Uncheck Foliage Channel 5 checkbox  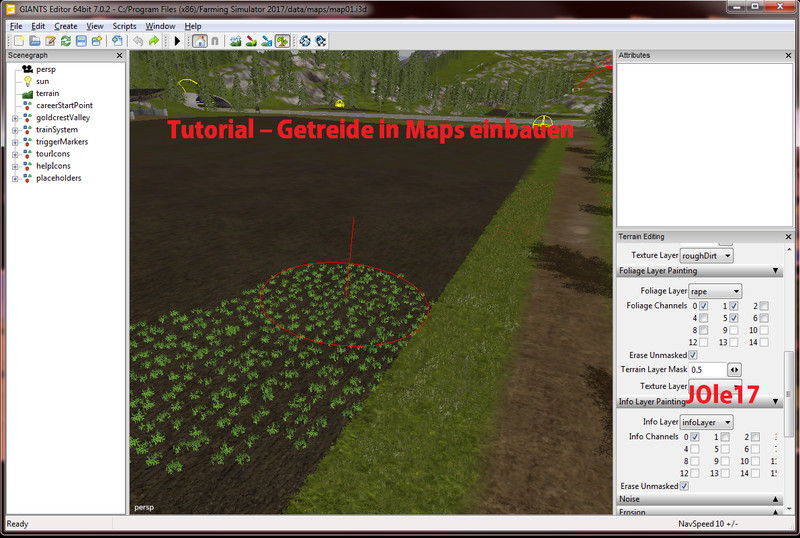tap(733, 318)
